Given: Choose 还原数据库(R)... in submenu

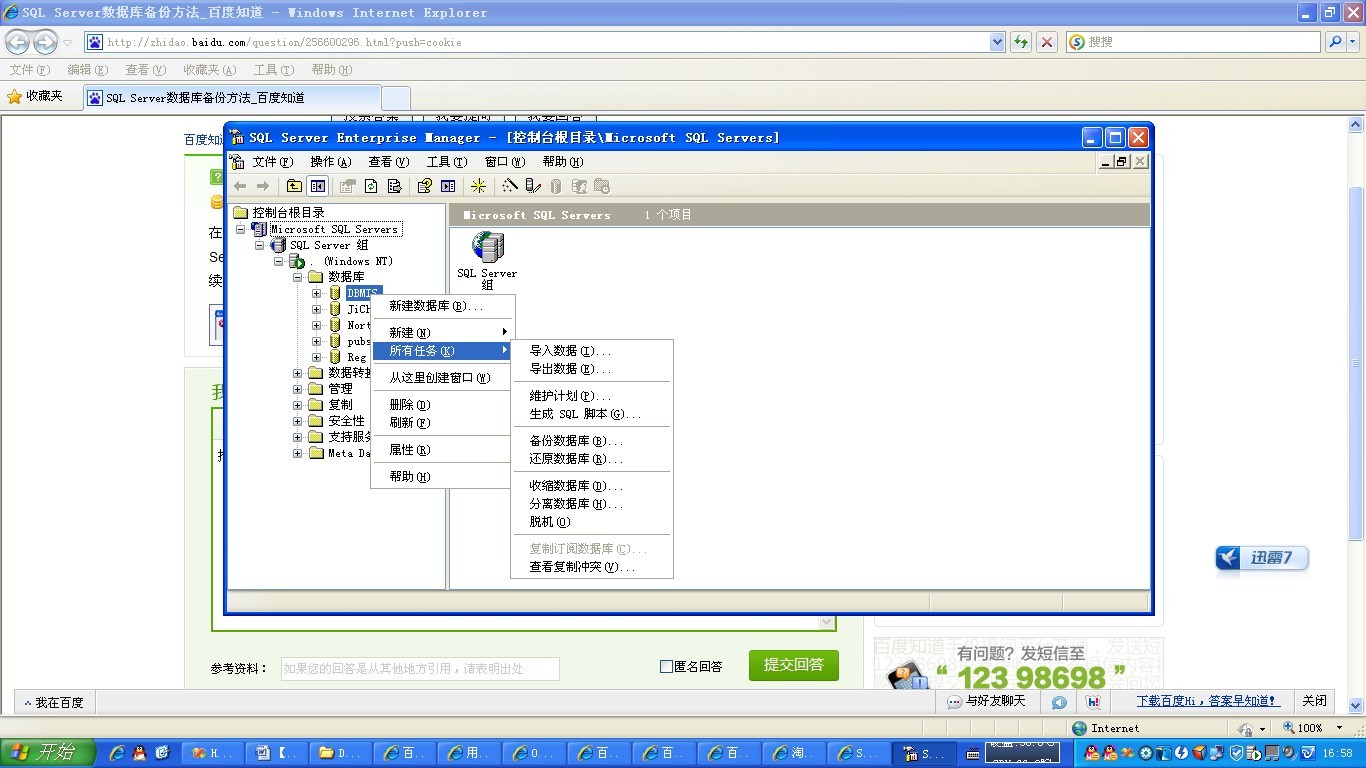Looking at the screenshot, I should (593, 459).
